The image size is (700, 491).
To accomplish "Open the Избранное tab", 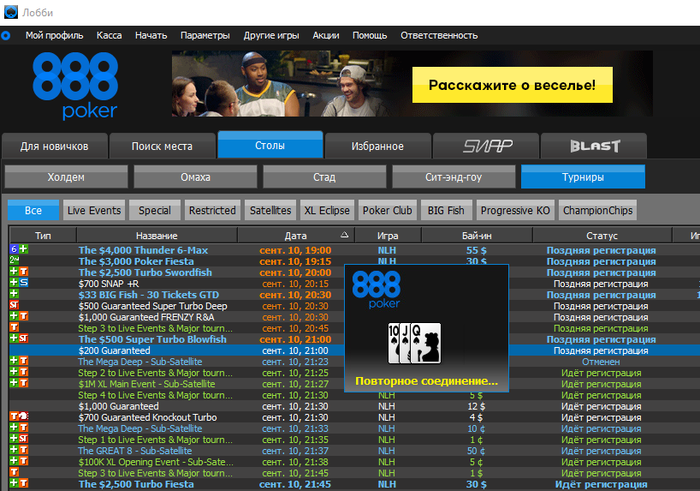I will [x=378, y=146].
